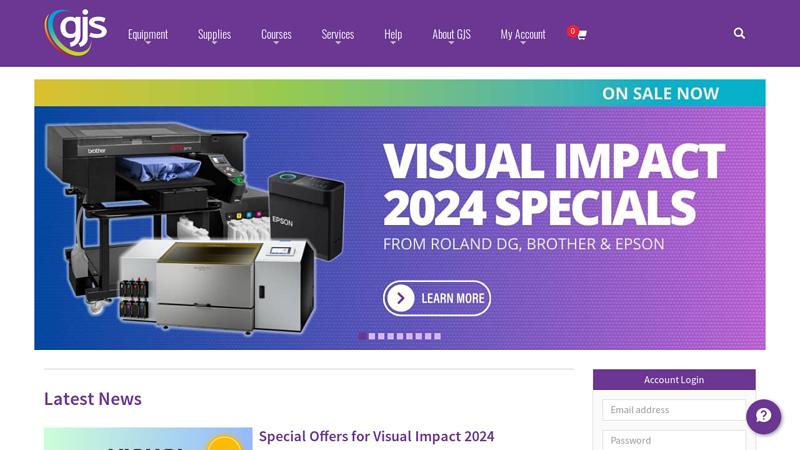Click the arrow circle in Learn More

pyautogui.click(x=401, y=298)
